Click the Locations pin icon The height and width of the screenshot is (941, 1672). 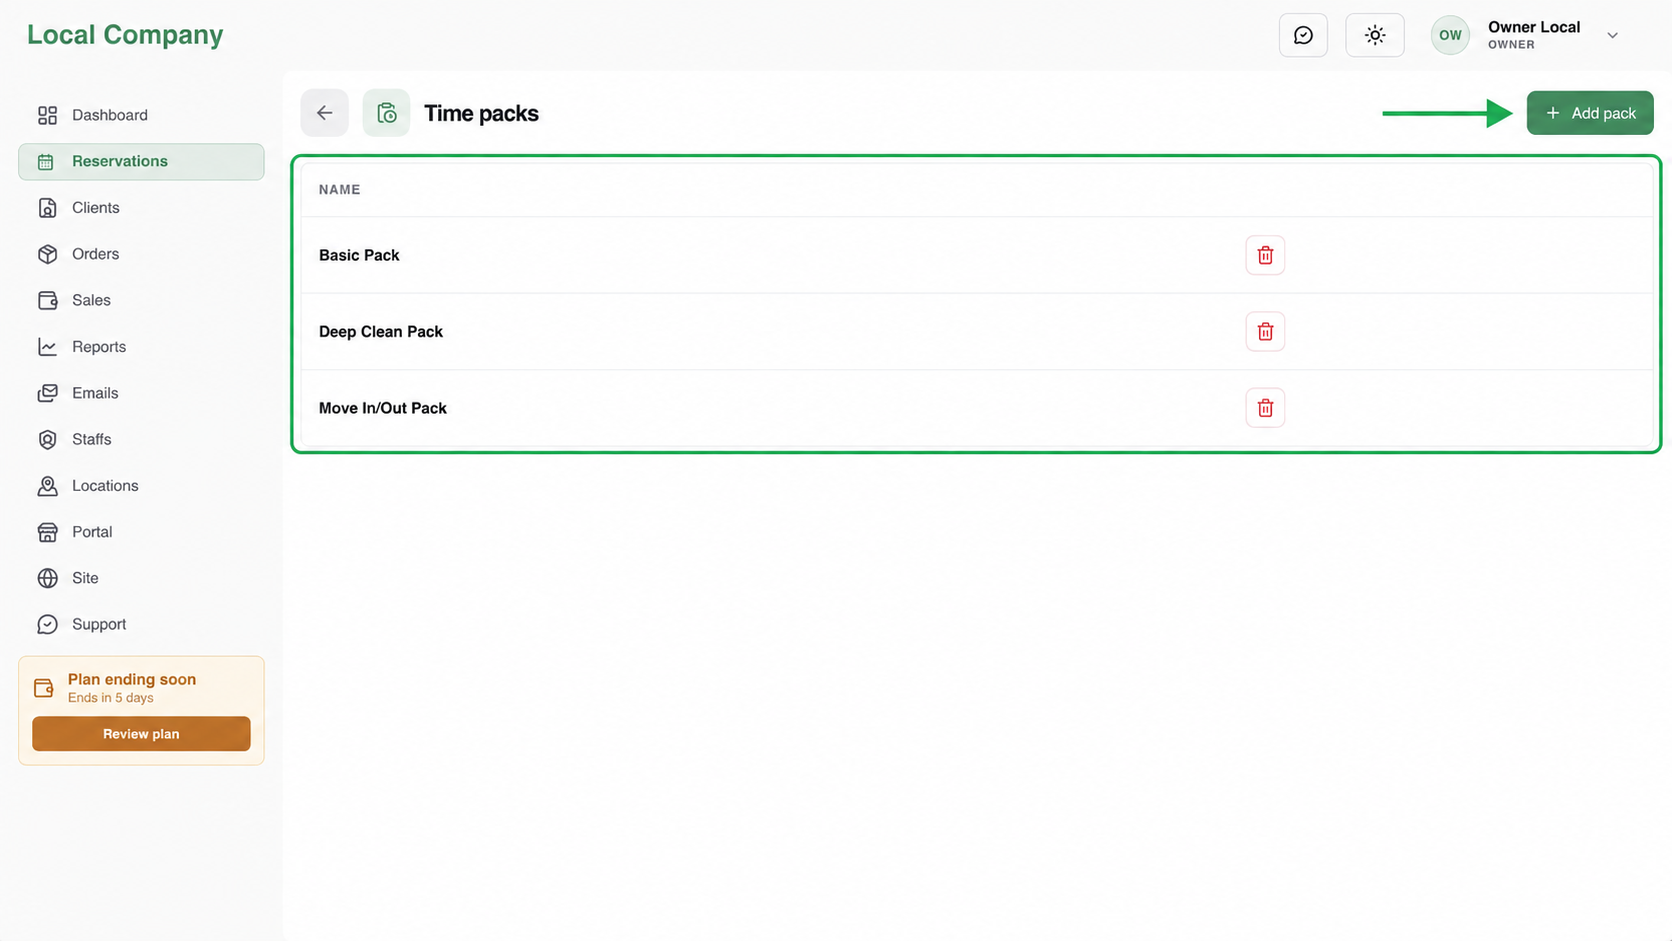point(47,486)
